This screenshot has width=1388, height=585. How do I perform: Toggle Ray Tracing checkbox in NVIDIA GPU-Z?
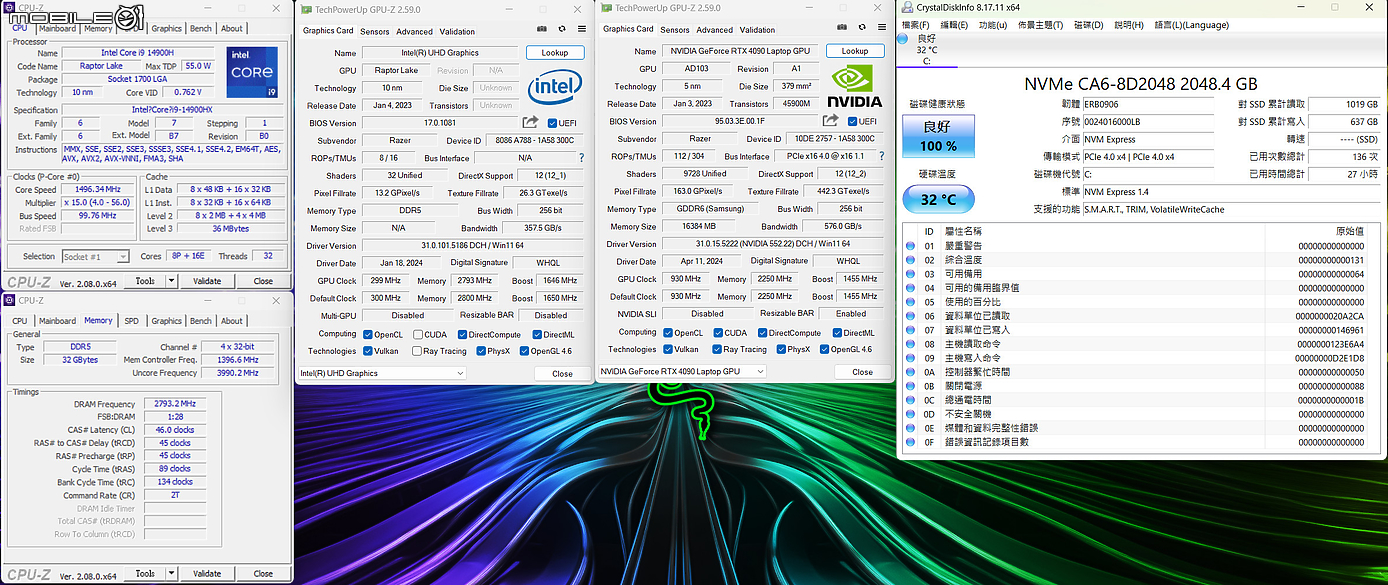point(716,349)
